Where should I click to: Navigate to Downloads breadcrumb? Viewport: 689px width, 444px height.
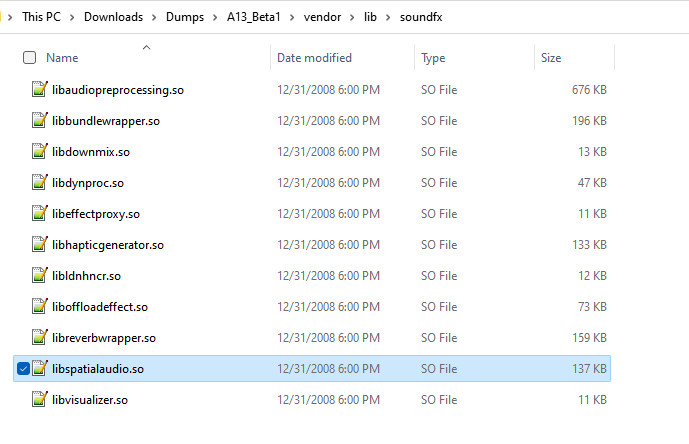tap(113, 17)
